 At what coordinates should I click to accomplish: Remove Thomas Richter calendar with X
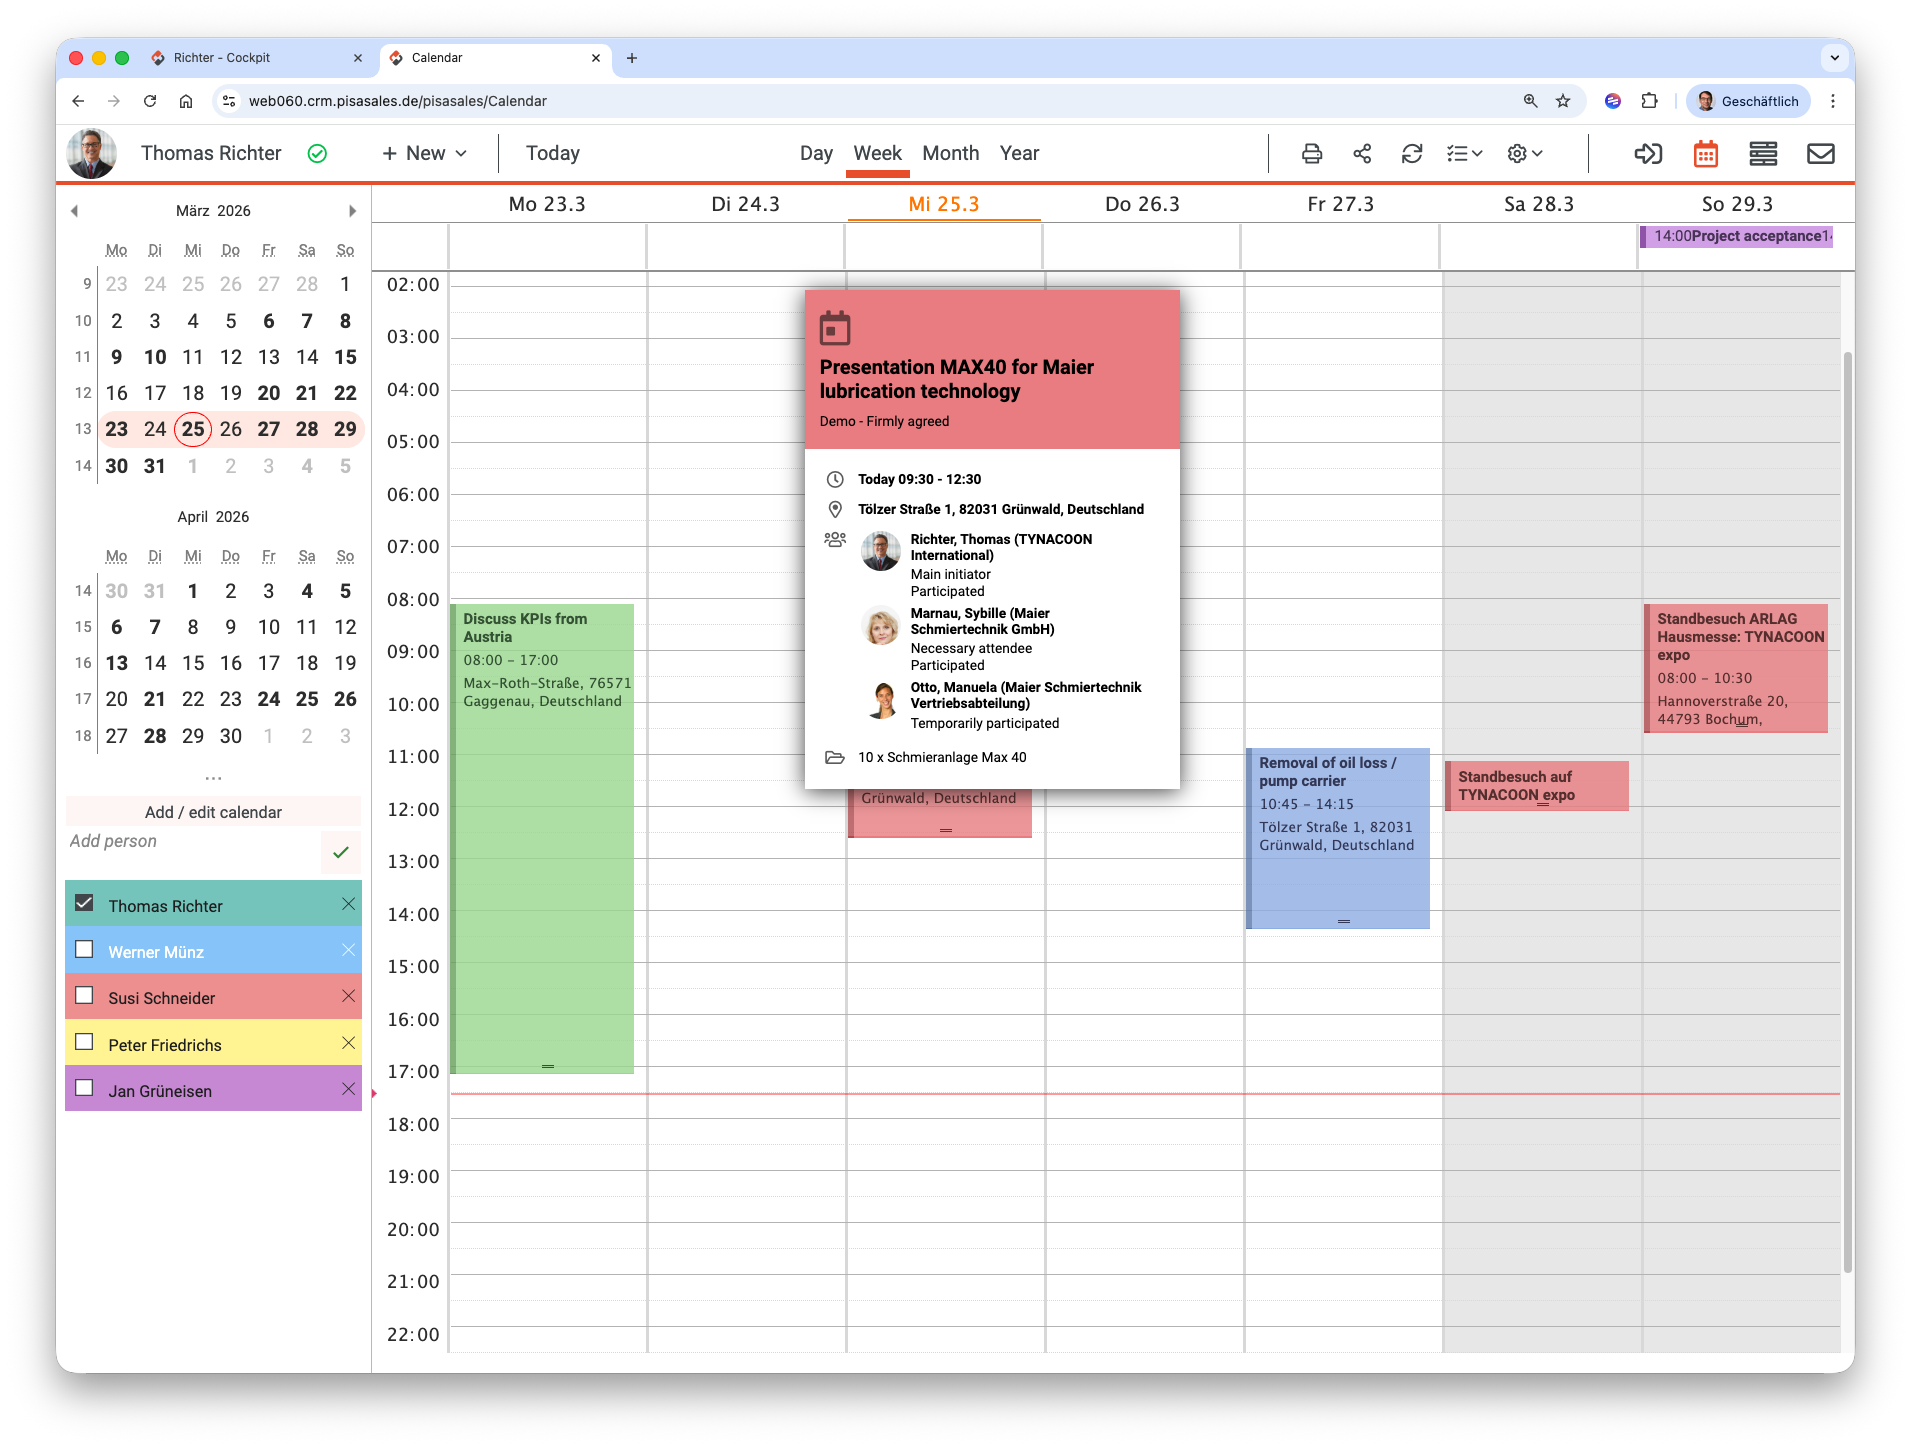(x=348, y=904)
